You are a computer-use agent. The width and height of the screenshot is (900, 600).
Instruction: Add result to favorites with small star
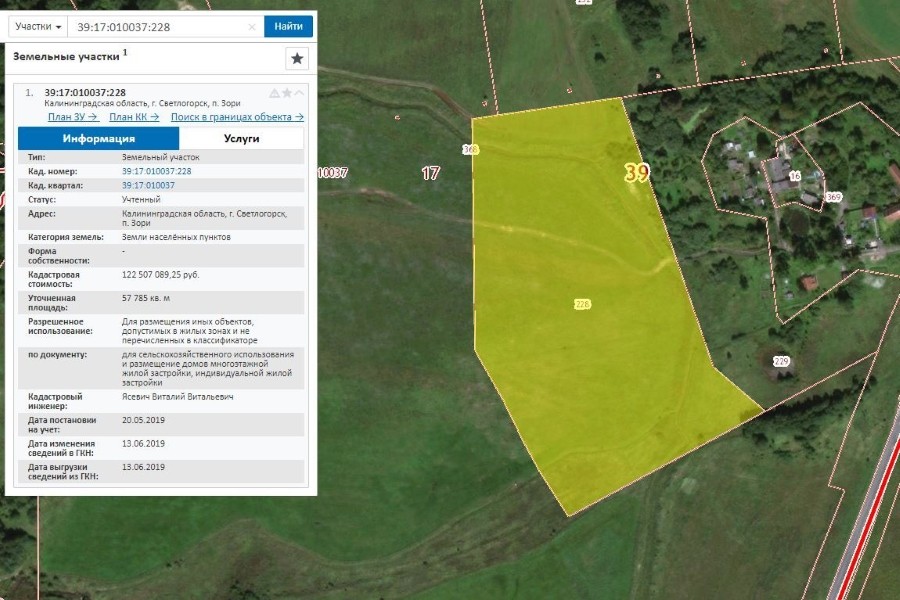click(287, 93)
